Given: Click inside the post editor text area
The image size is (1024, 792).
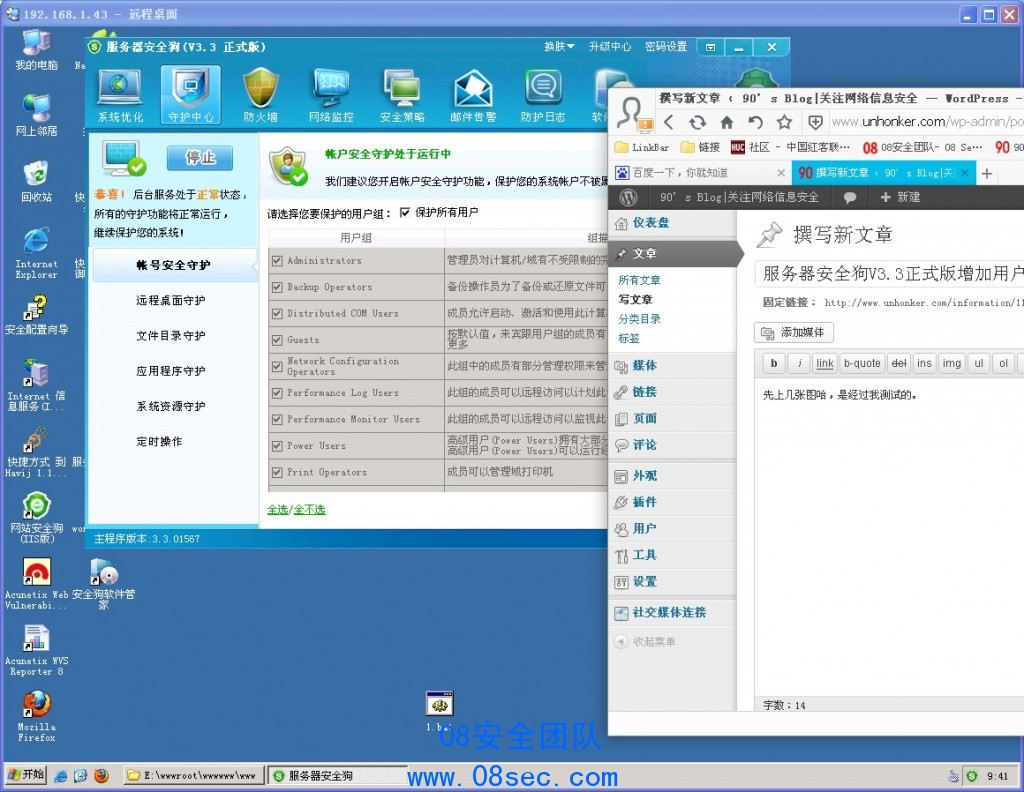Looking at the screenshot, I should pyautogui.click(x=889, y=535).
